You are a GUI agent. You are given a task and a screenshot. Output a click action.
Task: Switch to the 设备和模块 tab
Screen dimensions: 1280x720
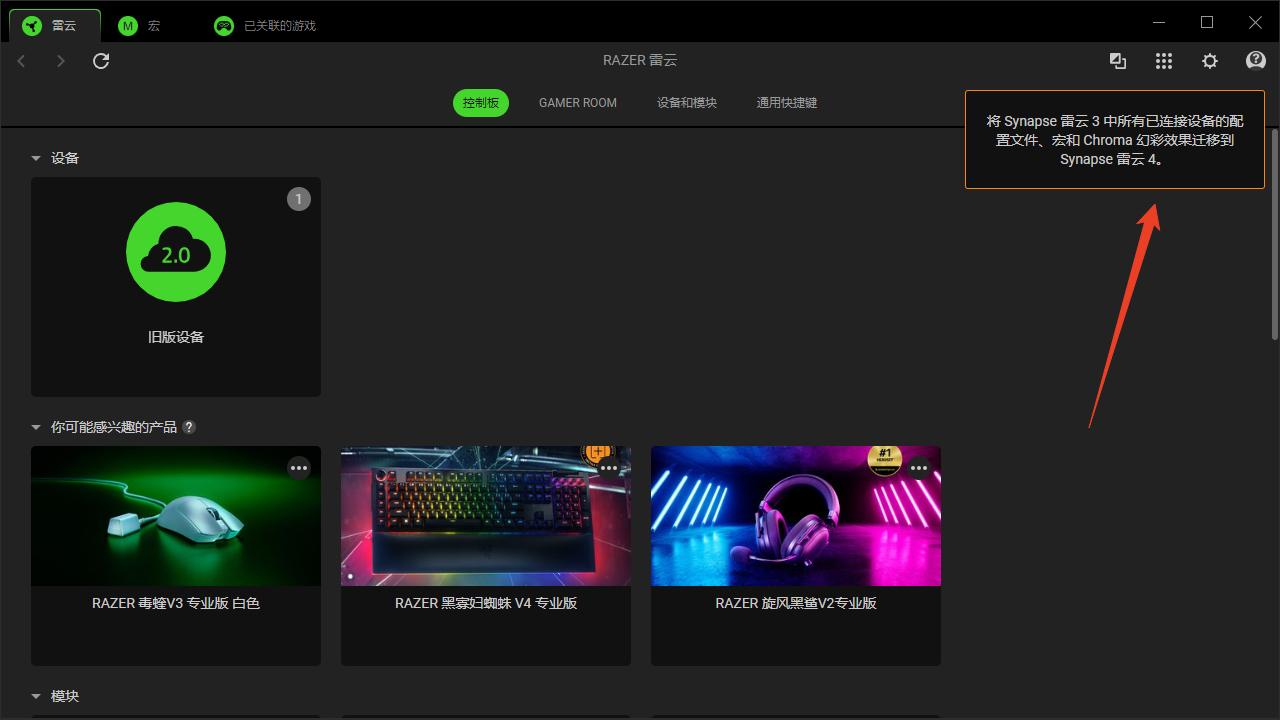[686, 103]
